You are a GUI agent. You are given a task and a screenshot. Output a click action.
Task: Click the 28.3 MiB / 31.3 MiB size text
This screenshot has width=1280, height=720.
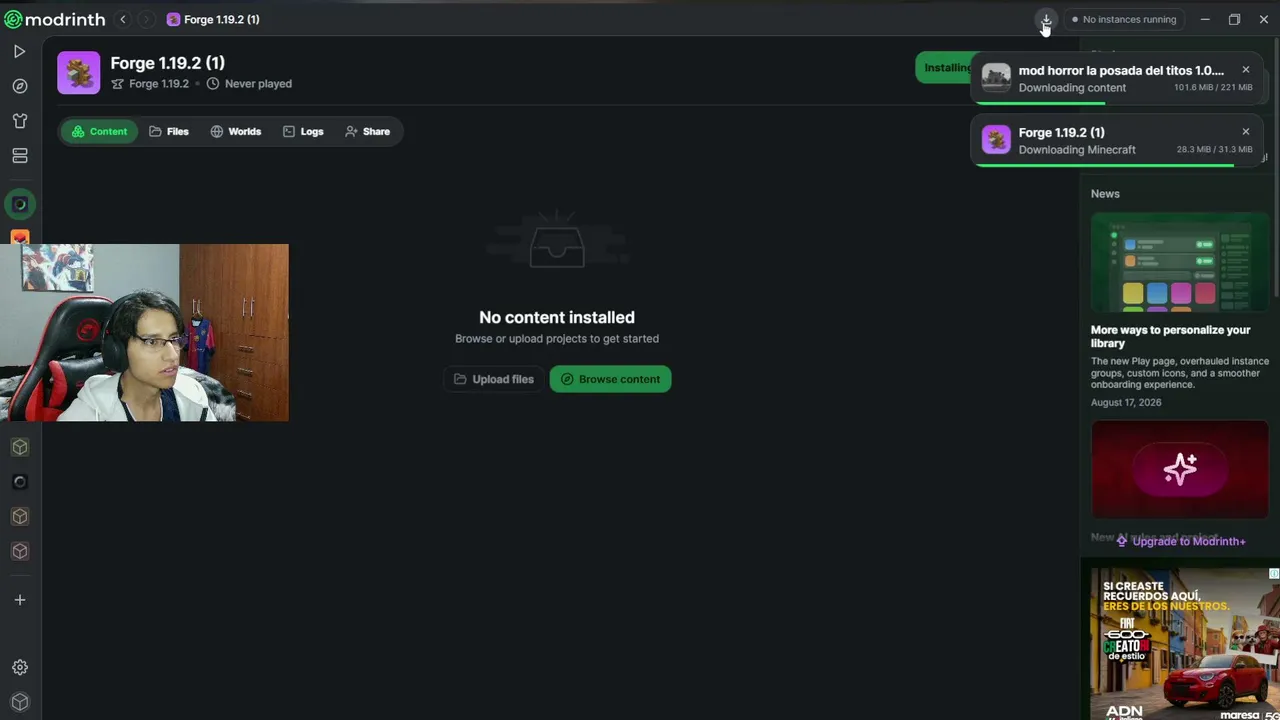1214,150
